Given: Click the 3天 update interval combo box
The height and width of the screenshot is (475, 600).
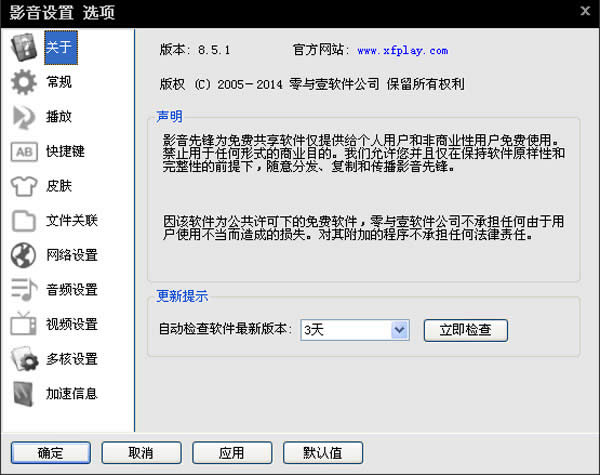Looking at the screenshot, I should pyautogui.click(x=346, y=330).
